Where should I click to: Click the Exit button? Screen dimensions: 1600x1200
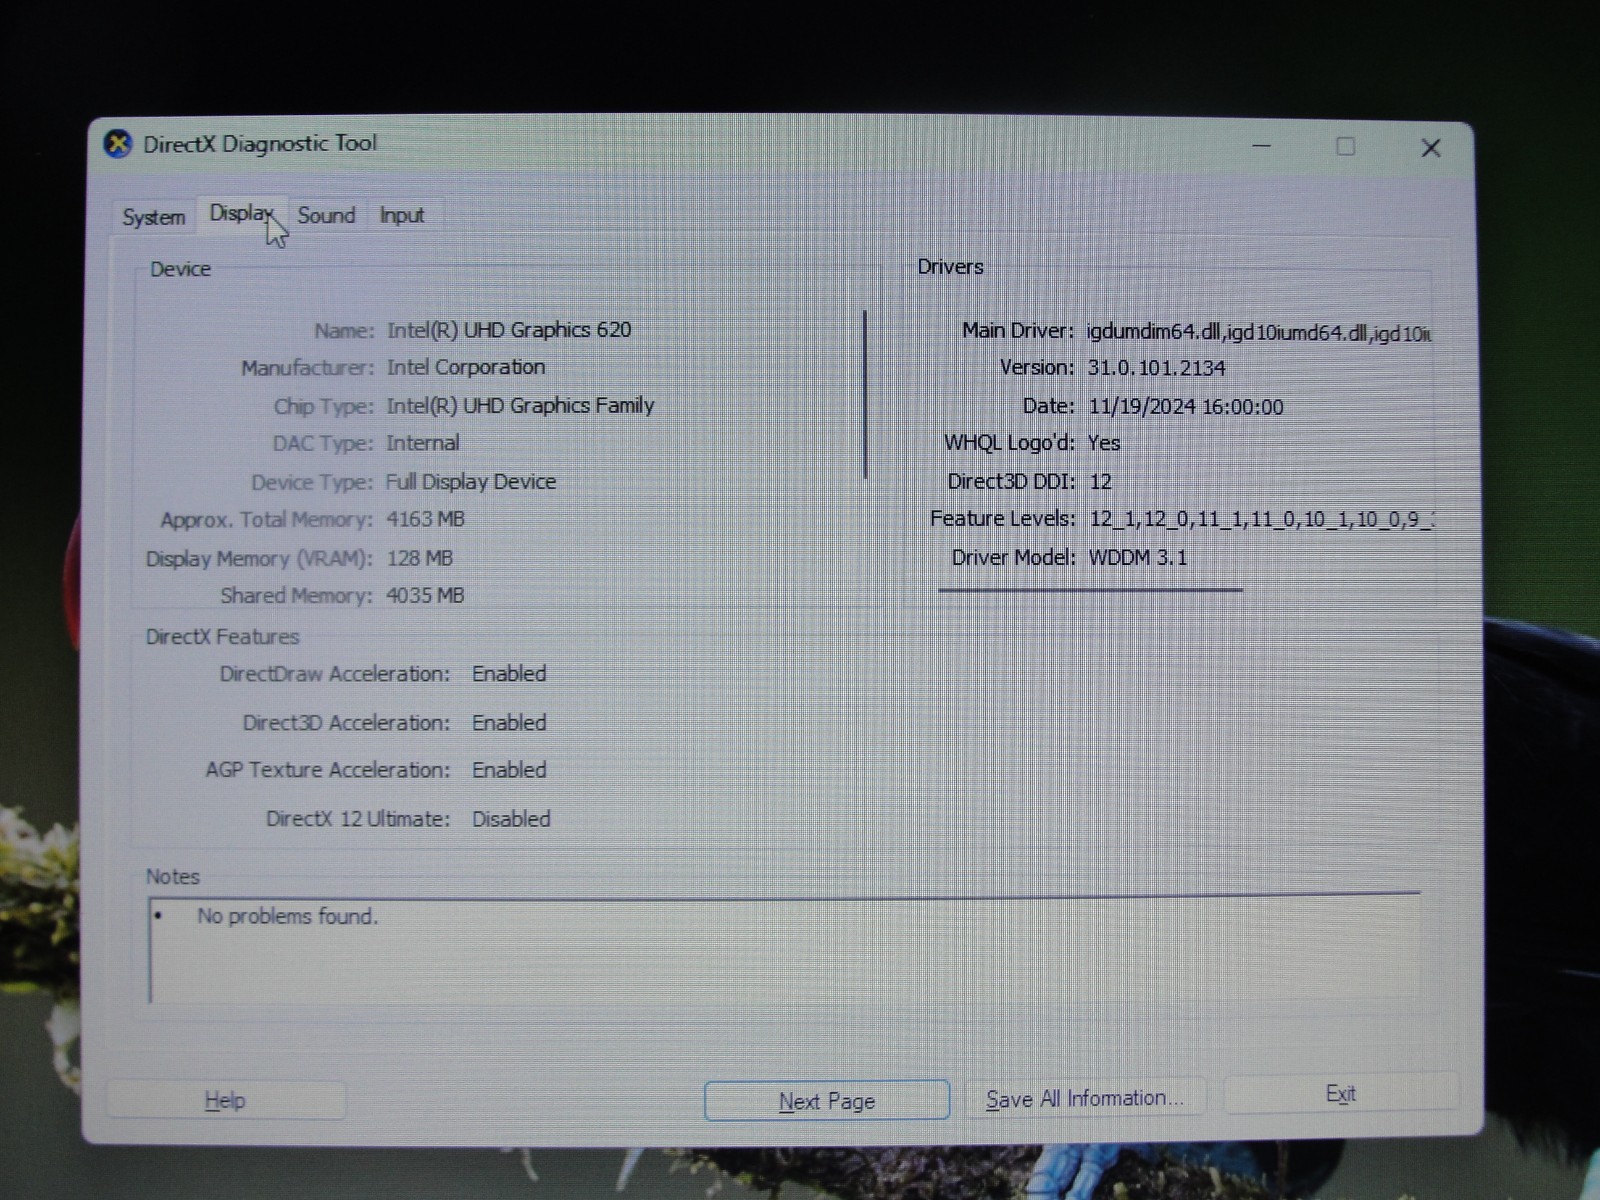point(1341,1094)
